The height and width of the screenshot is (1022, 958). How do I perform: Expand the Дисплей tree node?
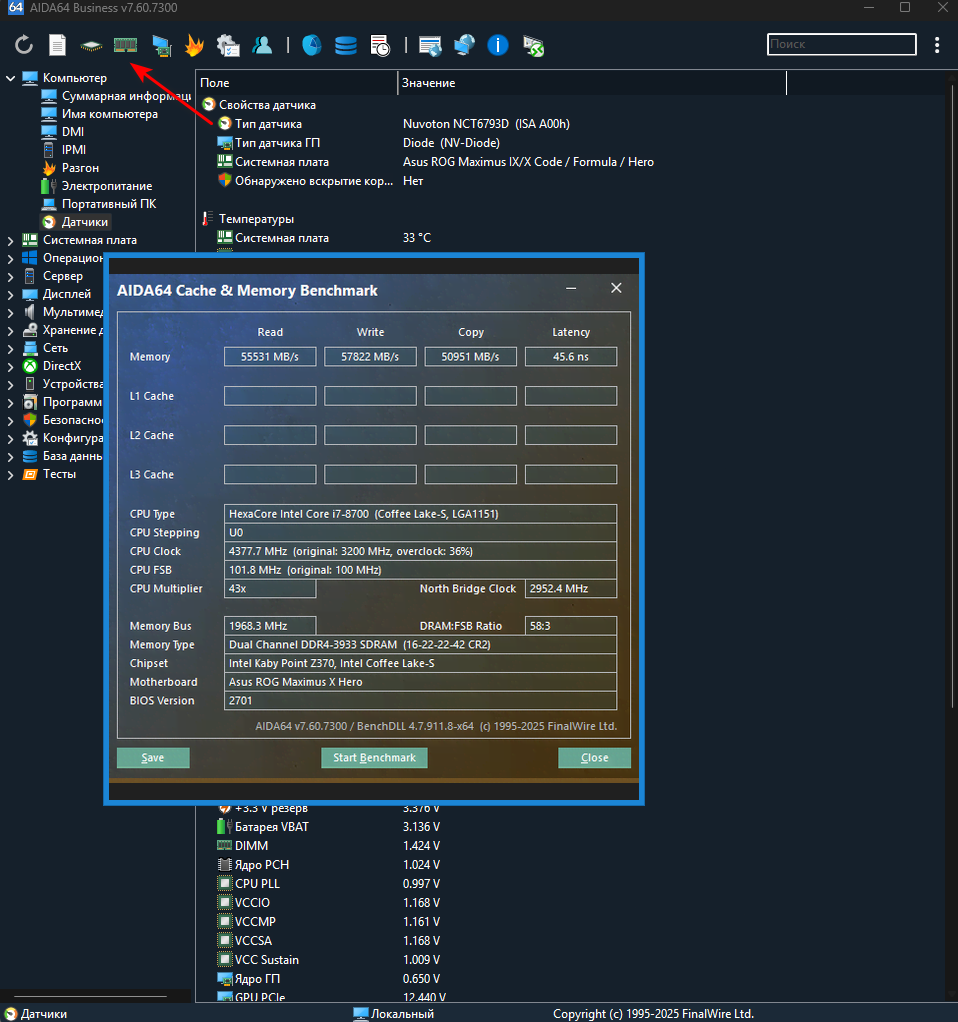10,295
